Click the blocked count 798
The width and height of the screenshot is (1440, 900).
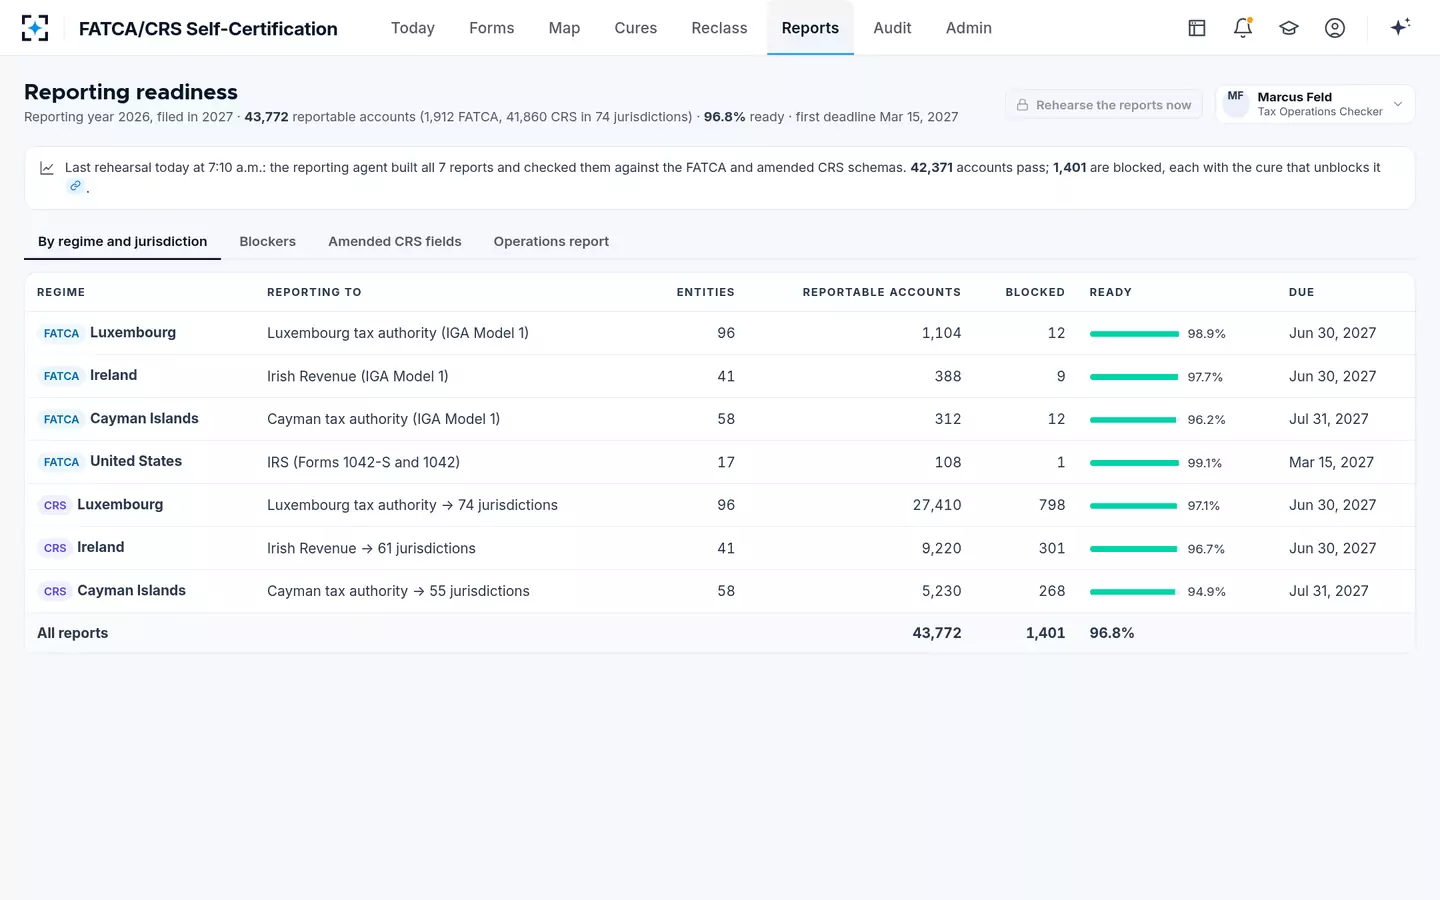coord(1052,505)
